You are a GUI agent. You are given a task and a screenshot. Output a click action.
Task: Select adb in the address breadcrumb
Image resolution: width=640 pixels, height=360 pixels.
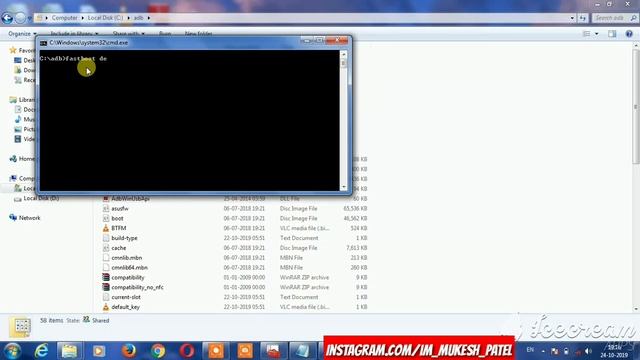(x=139, y=18)
